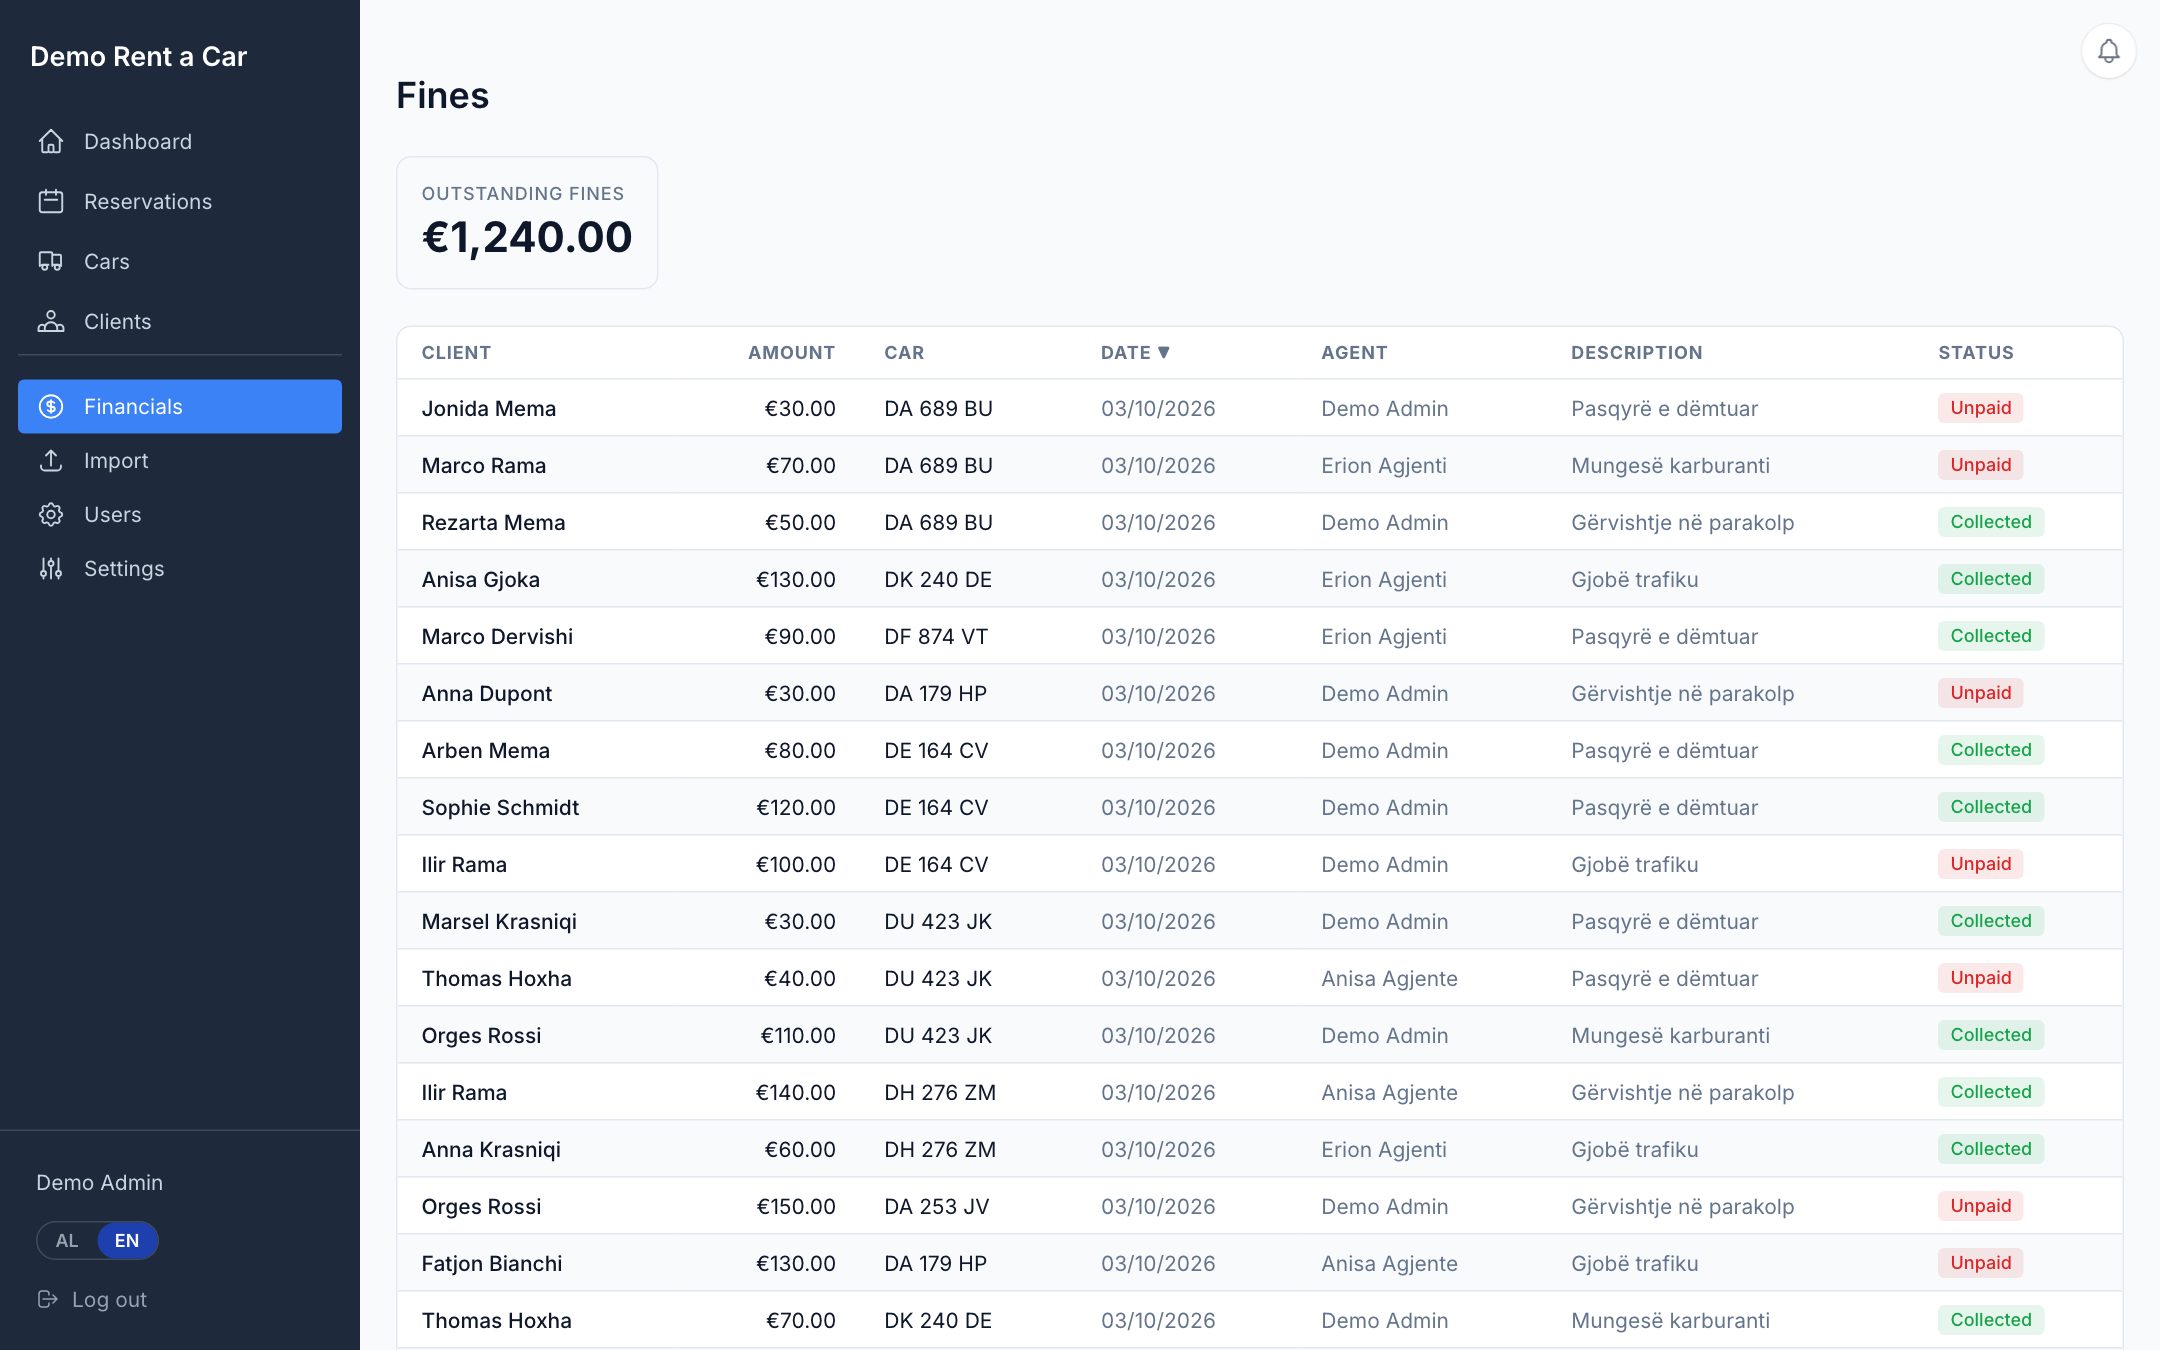Click Anisa Agjente in Thomas Hoxha €40.00 row
The image size is (2160, 1350).
coord(1389,979)
